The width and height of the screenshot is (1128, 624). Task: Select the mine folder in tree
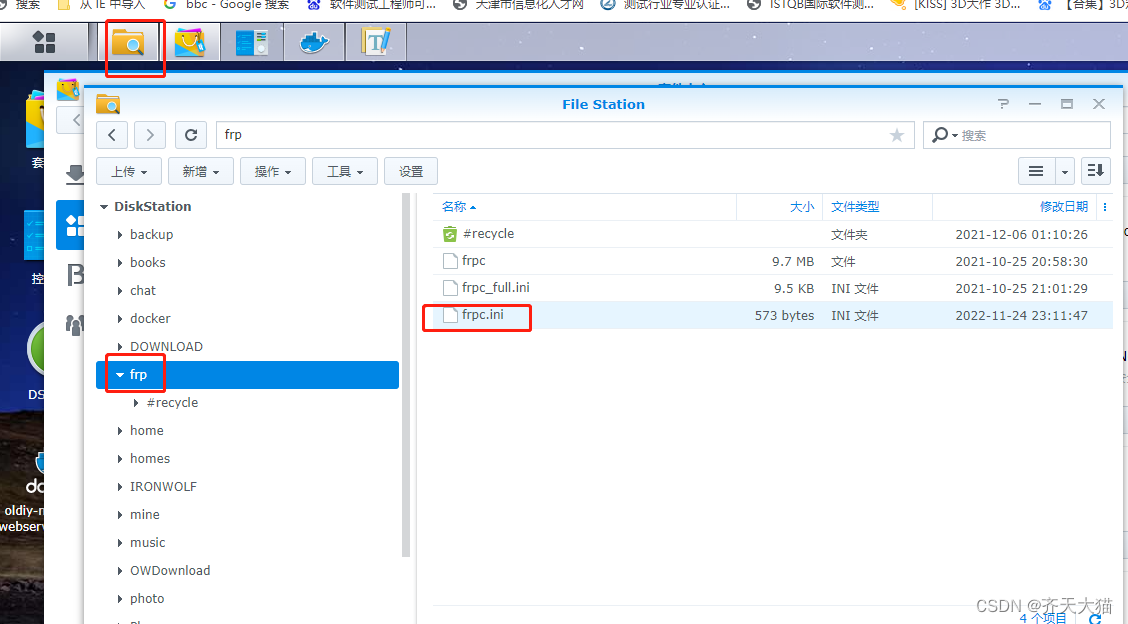[x=145, y=515]
